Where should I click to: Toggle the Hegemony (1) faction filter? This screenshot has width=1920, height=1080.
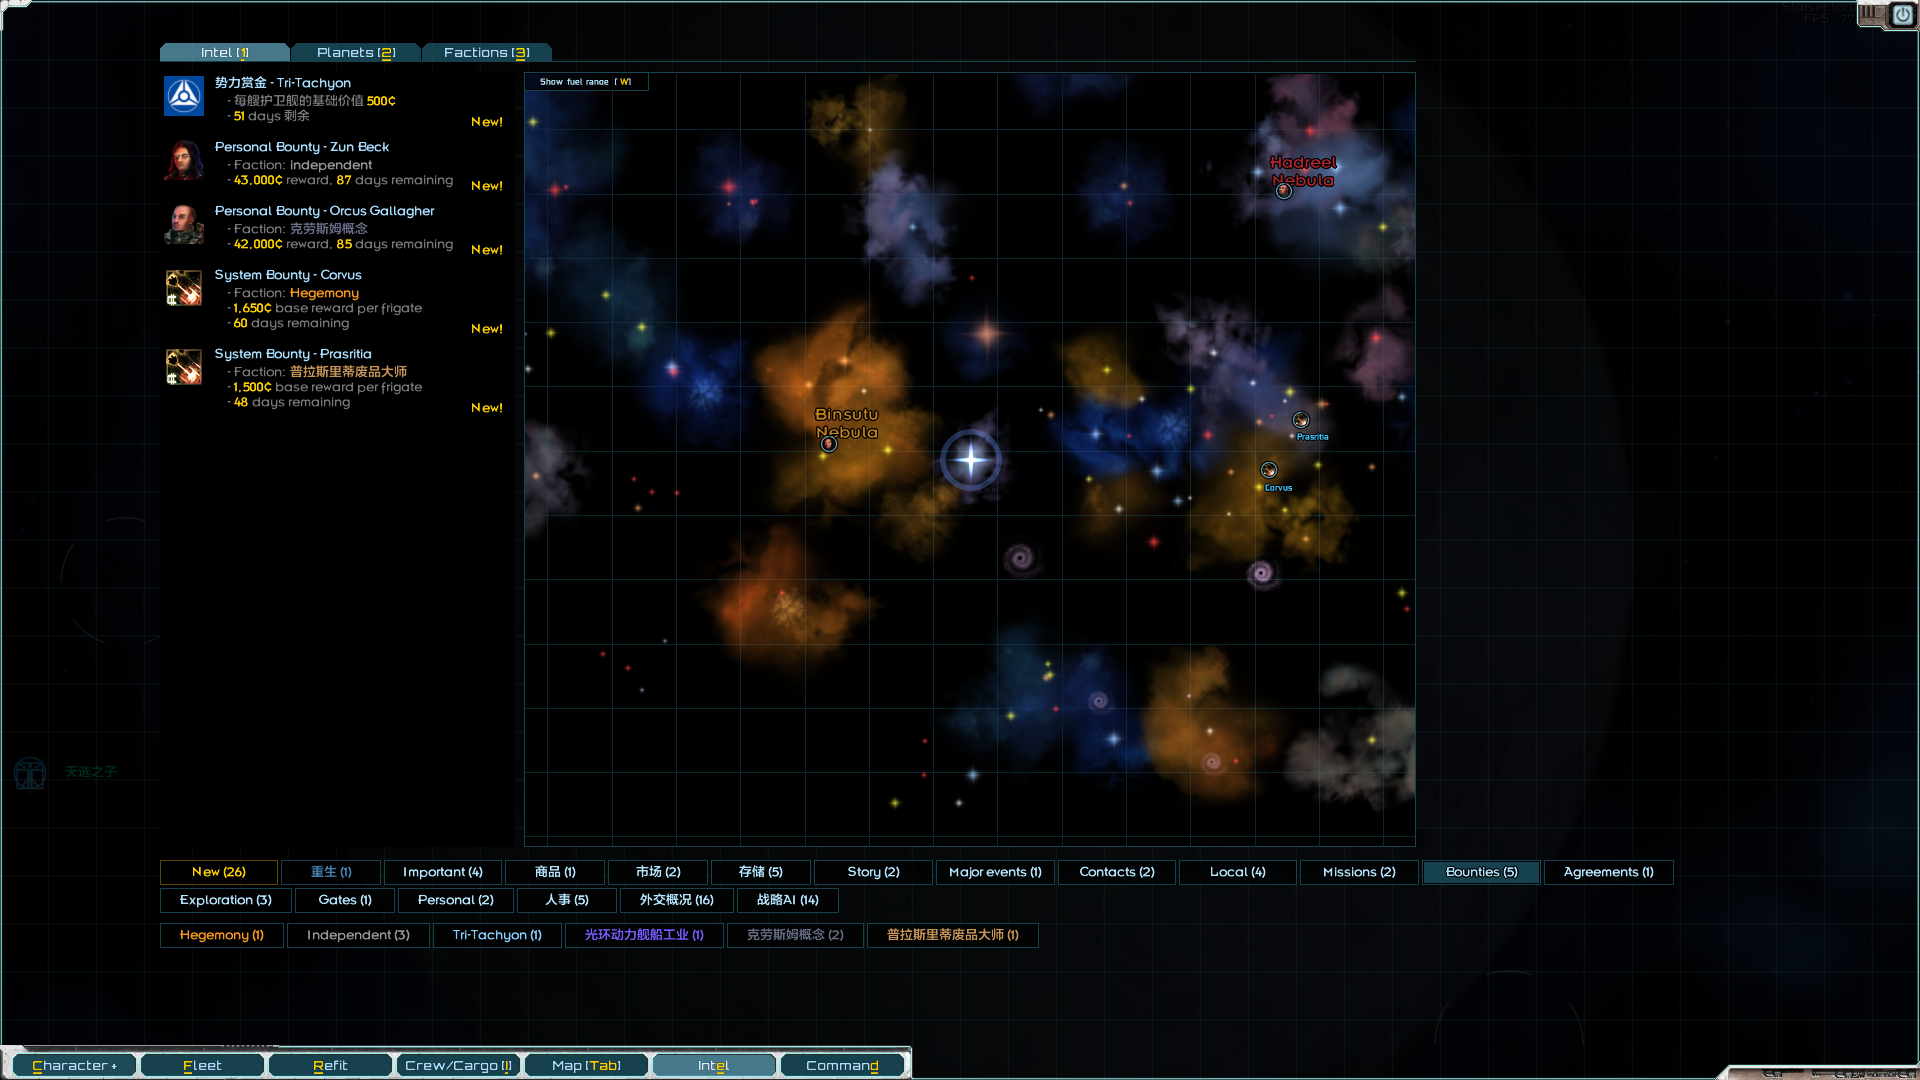(x=221, y=935)
